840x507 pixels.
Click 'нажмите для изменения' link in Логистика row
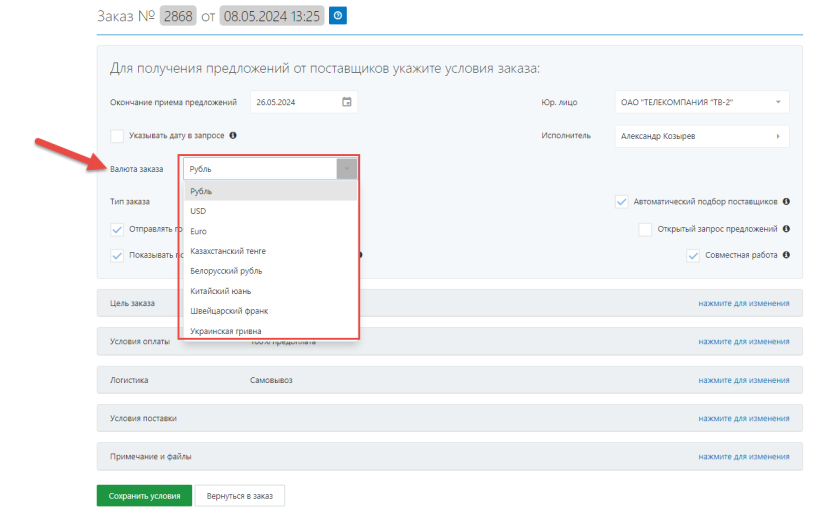tap(743, 380)
